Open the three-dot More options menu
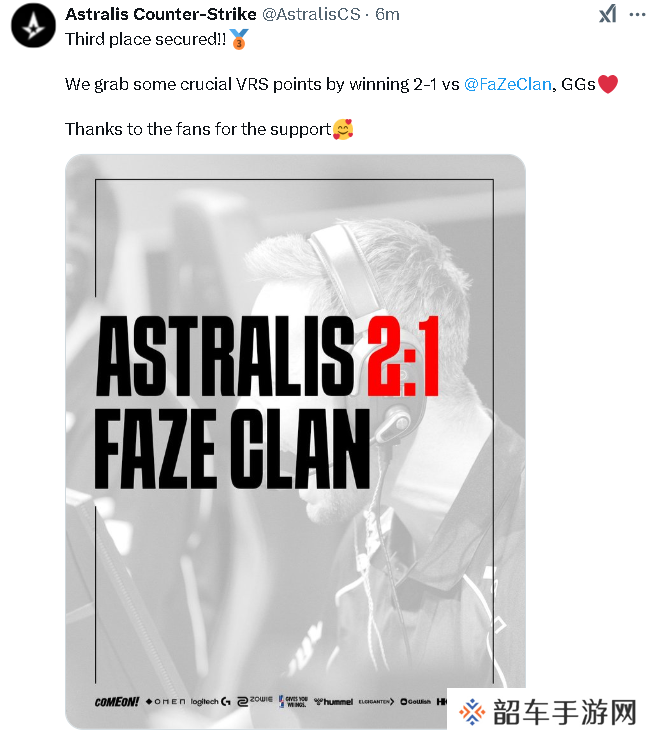The image size is (647, 738). (x=637, y=14)
